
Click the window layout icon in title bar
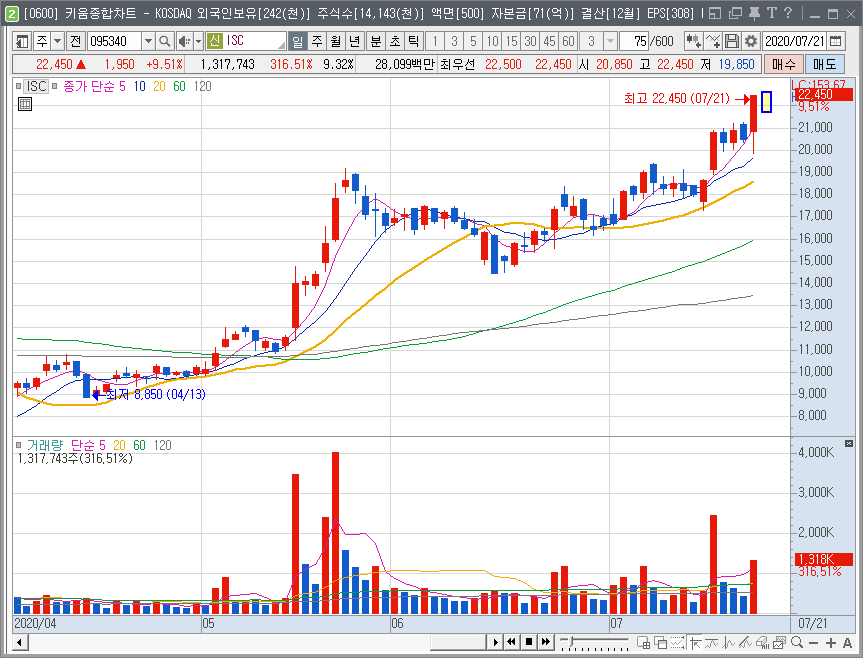point(715,13)
